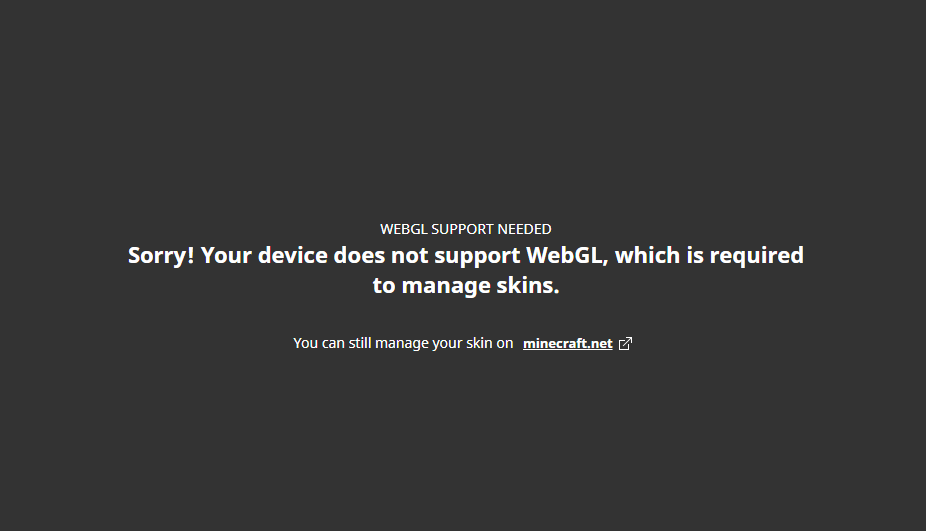Click "You can still manage your skin on" text
The height and width of the screenshot is (531, 926).
point(403,343)
